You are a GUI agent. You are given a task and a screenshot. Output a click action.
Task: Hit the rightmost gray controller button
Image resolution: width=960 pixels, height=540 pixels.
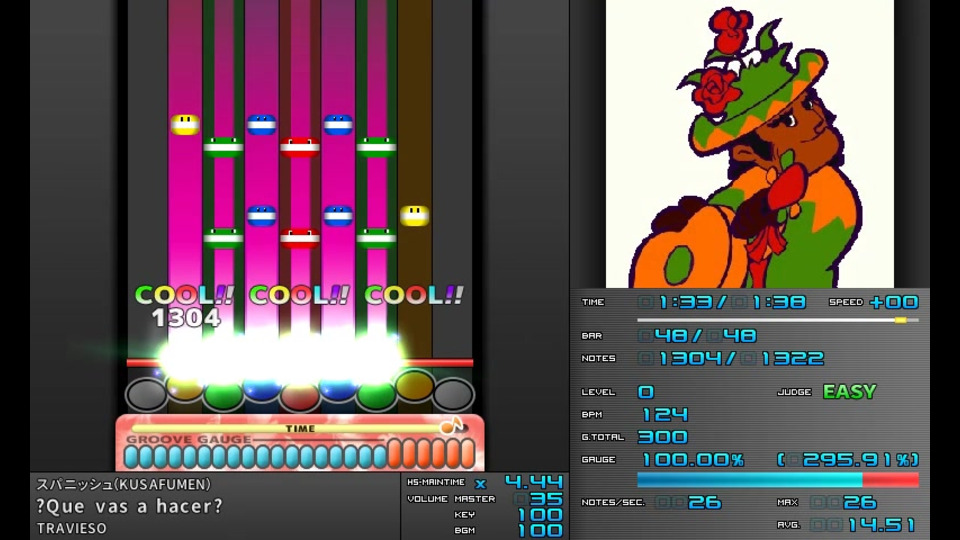tap(453, 394)
